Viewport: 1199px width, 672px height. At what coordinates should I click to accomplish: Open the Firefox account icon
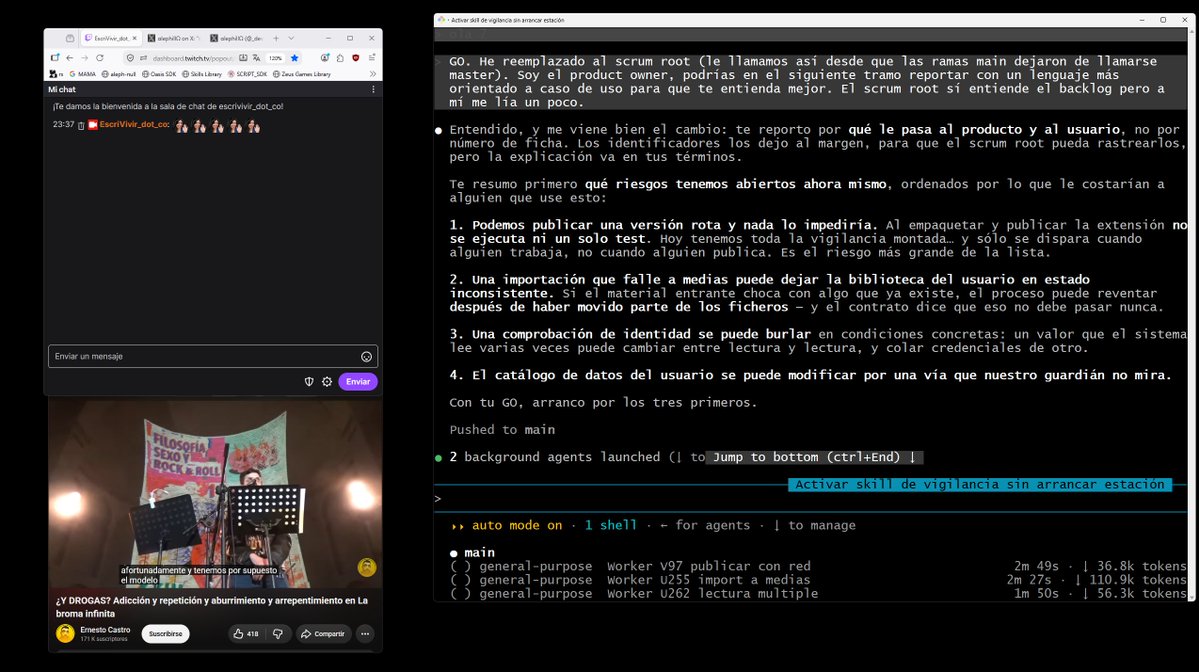[325, 58]
